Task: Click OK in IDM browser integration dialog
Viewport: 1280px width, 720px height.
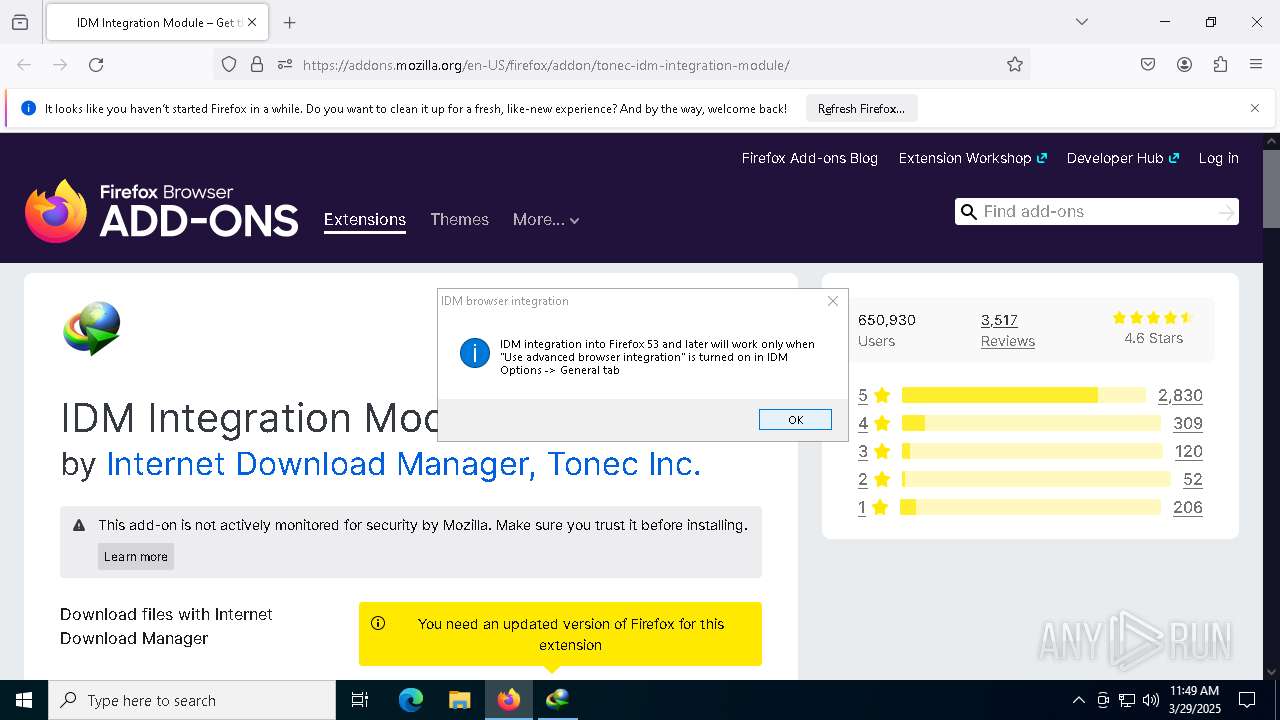Action: click(795, 420)
